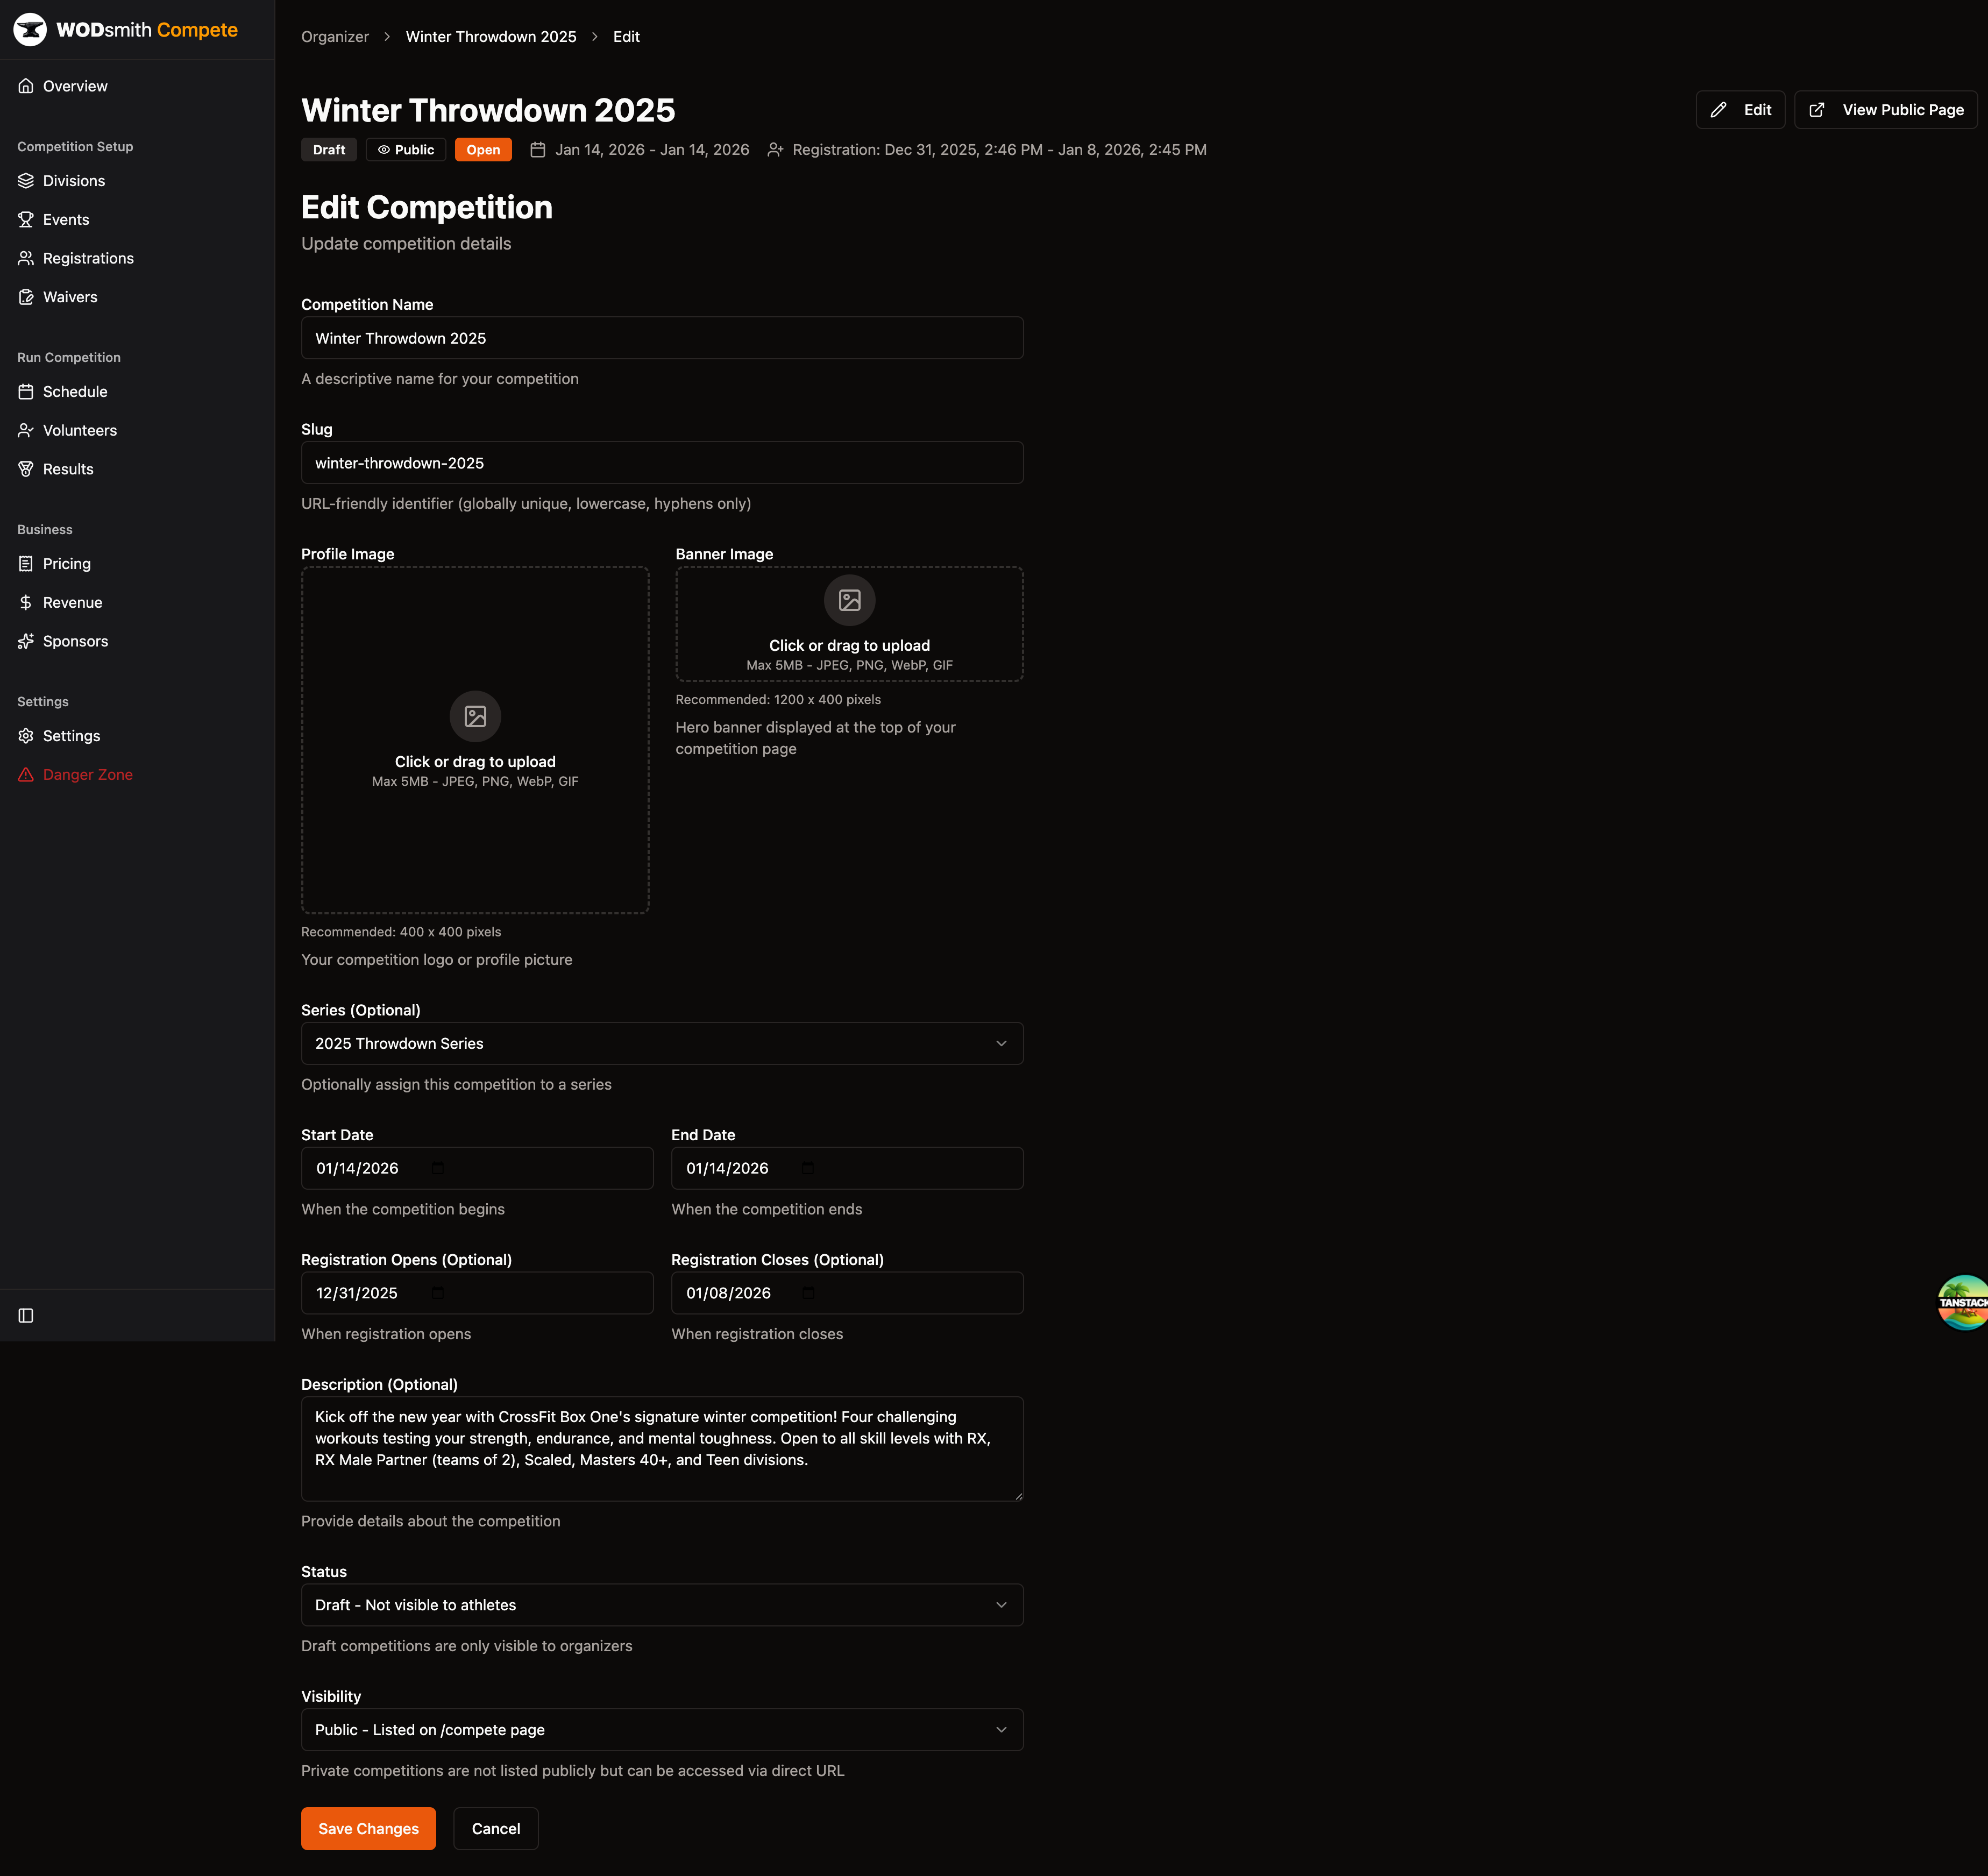Click the "Jan 14, 2026 - Jan 14, 2026" date text
Image resolution: width=1988 pixels, height=1876 pixels.
tap(652, 150)
